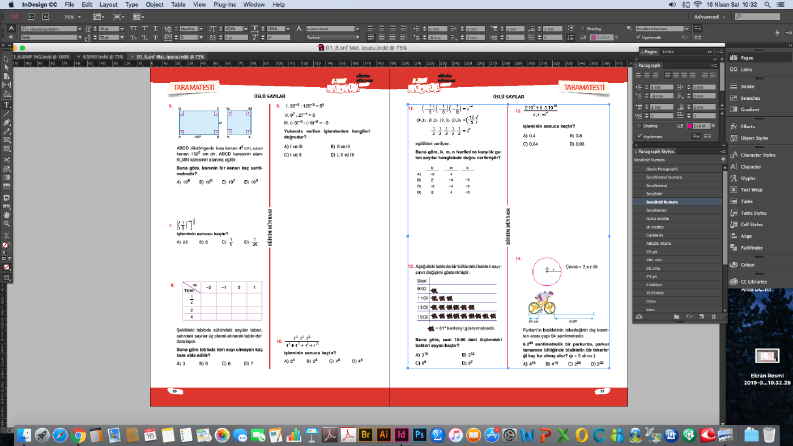Click the clear overrides button
Screen dimensions: 793x446
(x=689, y=317)
